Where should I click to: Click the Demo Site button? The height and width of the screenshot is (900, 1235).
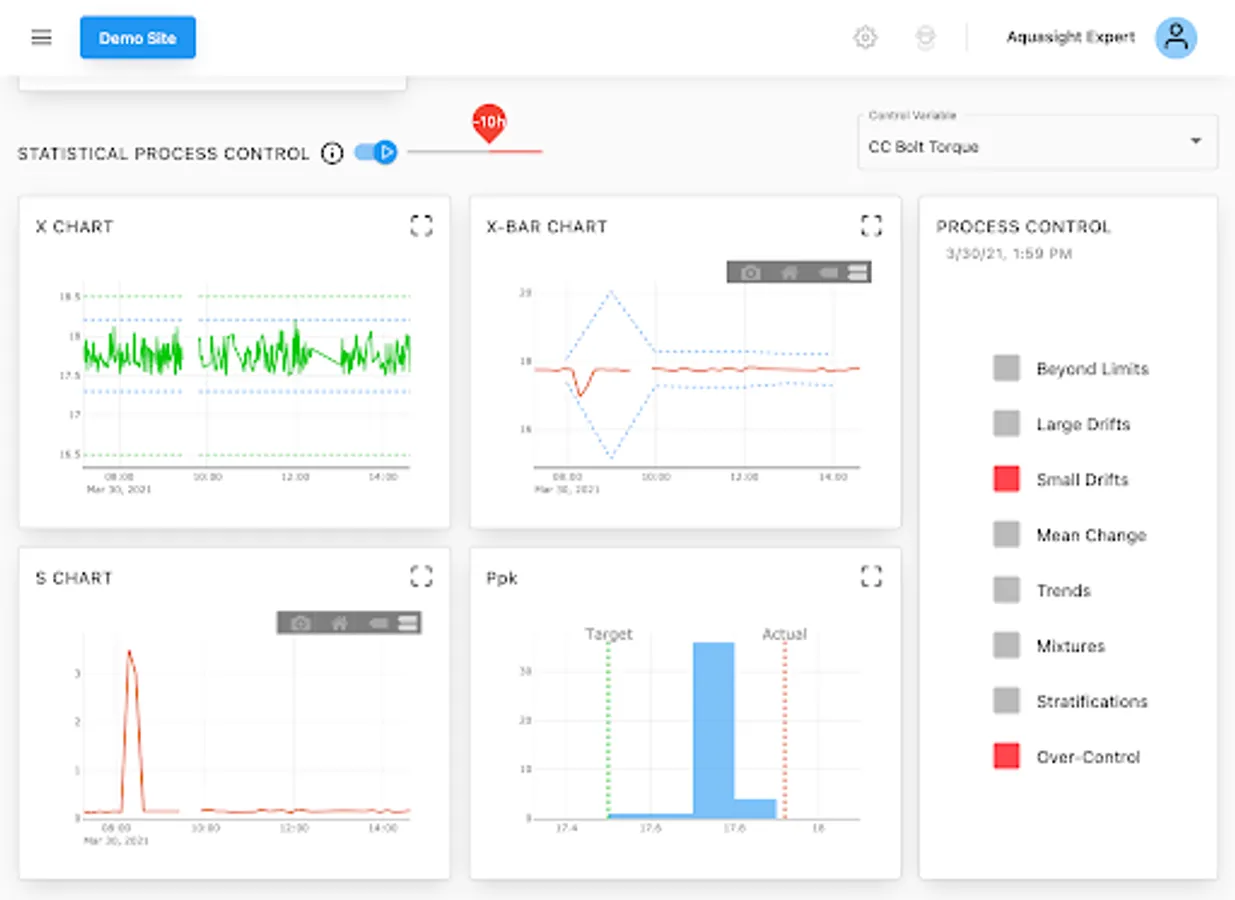[x=138, y=38]
